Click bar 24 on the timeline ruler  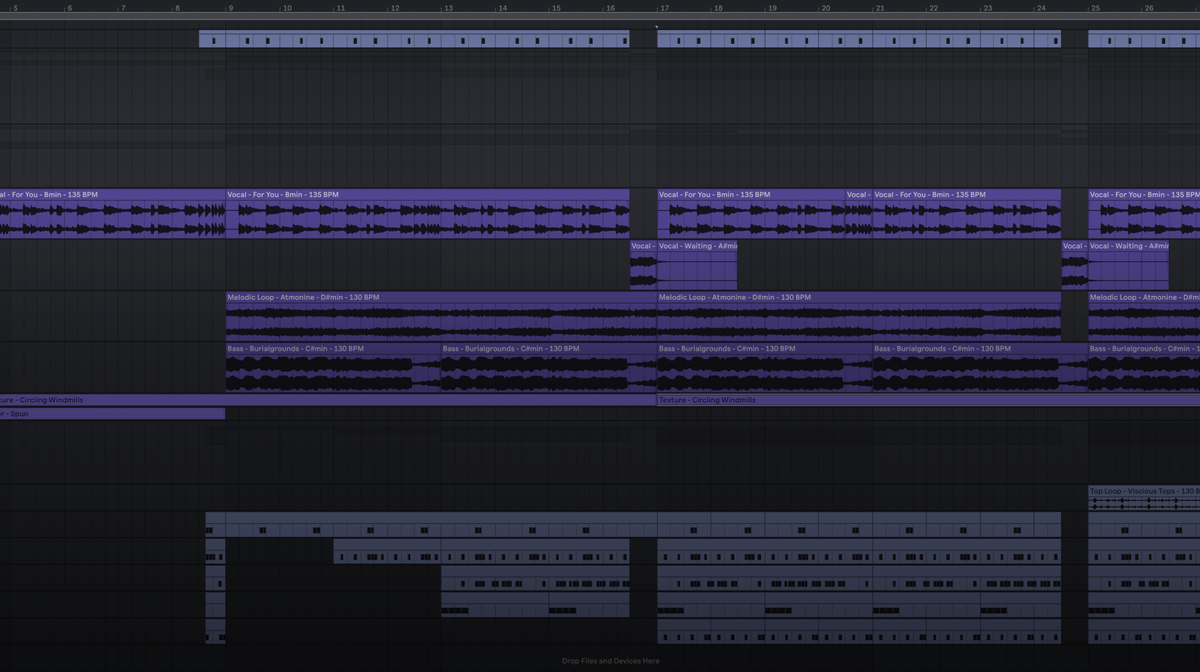1042,8
